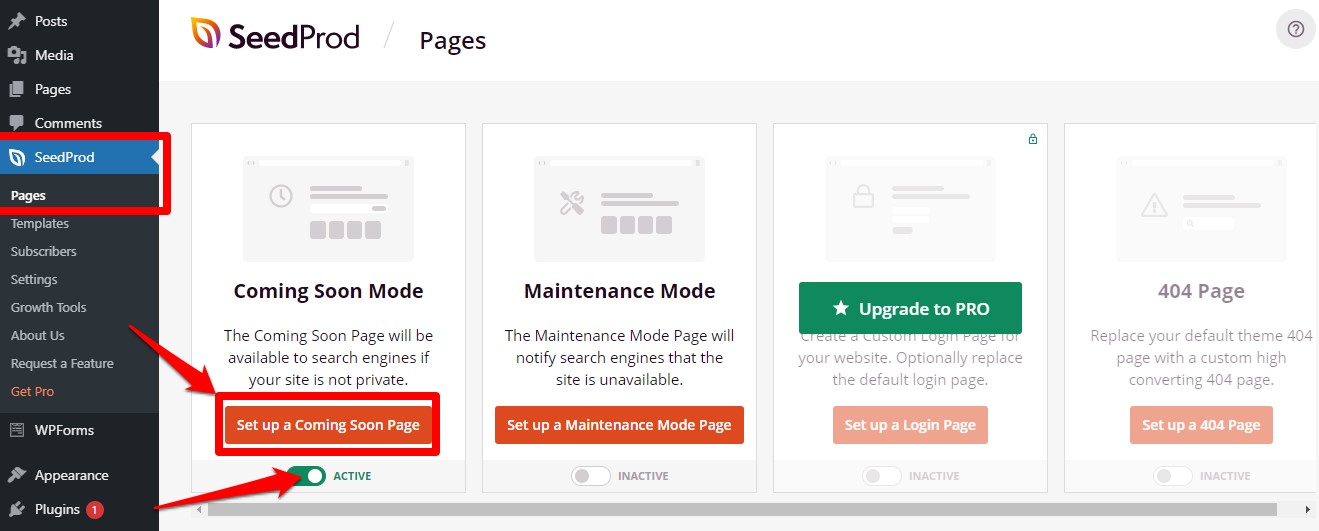Enable the Maintenance Mode toggle
Screen dimensions: 1319x531
click(591, 476)
